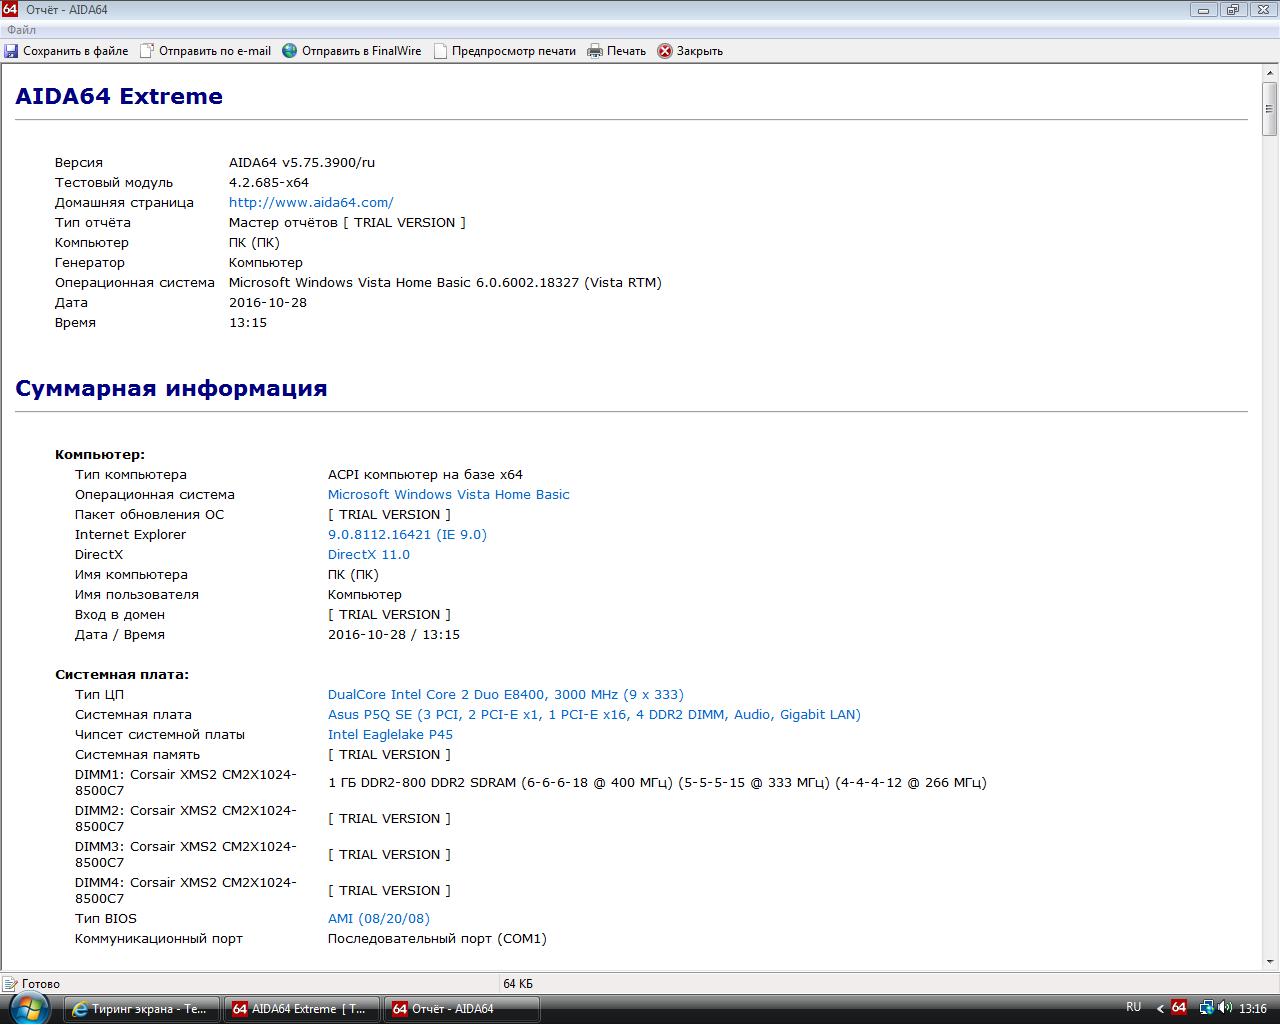1280x1025 pixels.
Task: Click the Готово status bar text
Action: click(x=41, y=983)
